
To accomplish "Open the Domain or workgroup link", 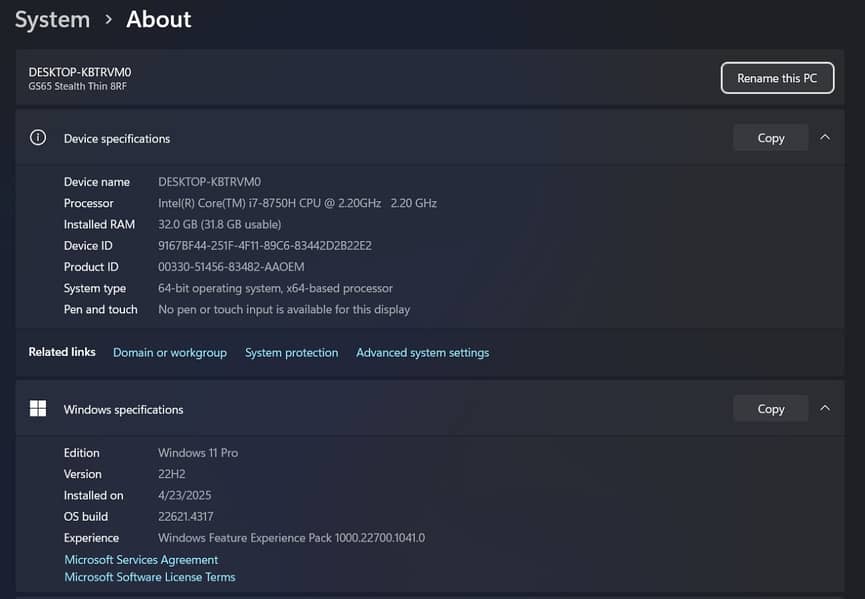I will coord(170,352).
